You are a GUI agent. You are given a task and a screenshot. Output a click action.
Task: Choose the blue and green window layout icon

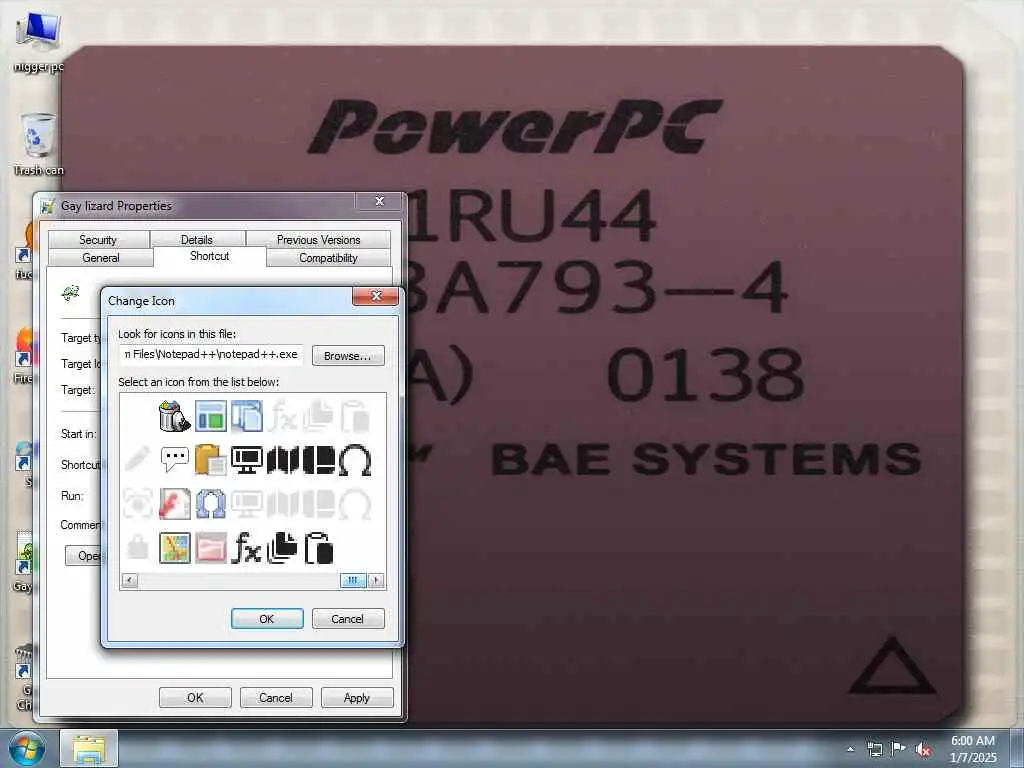coord(210,416)
